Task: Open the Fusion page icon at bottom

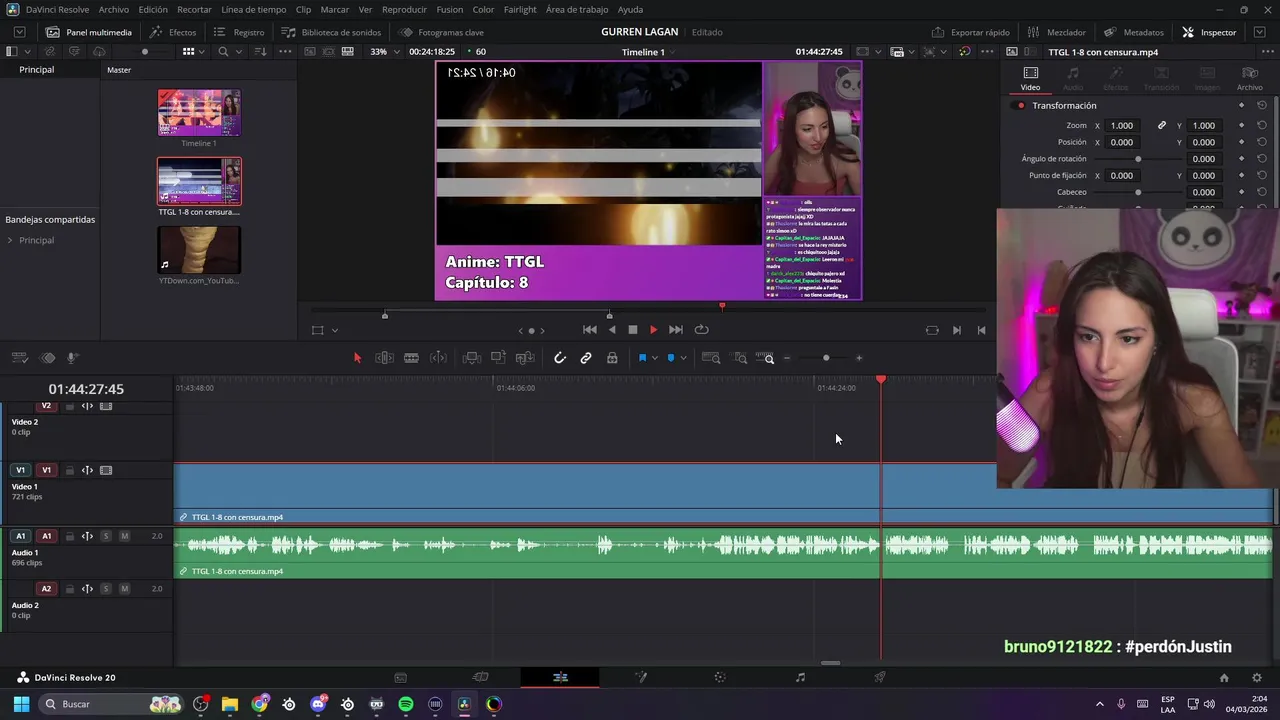Action: [640, 677]
